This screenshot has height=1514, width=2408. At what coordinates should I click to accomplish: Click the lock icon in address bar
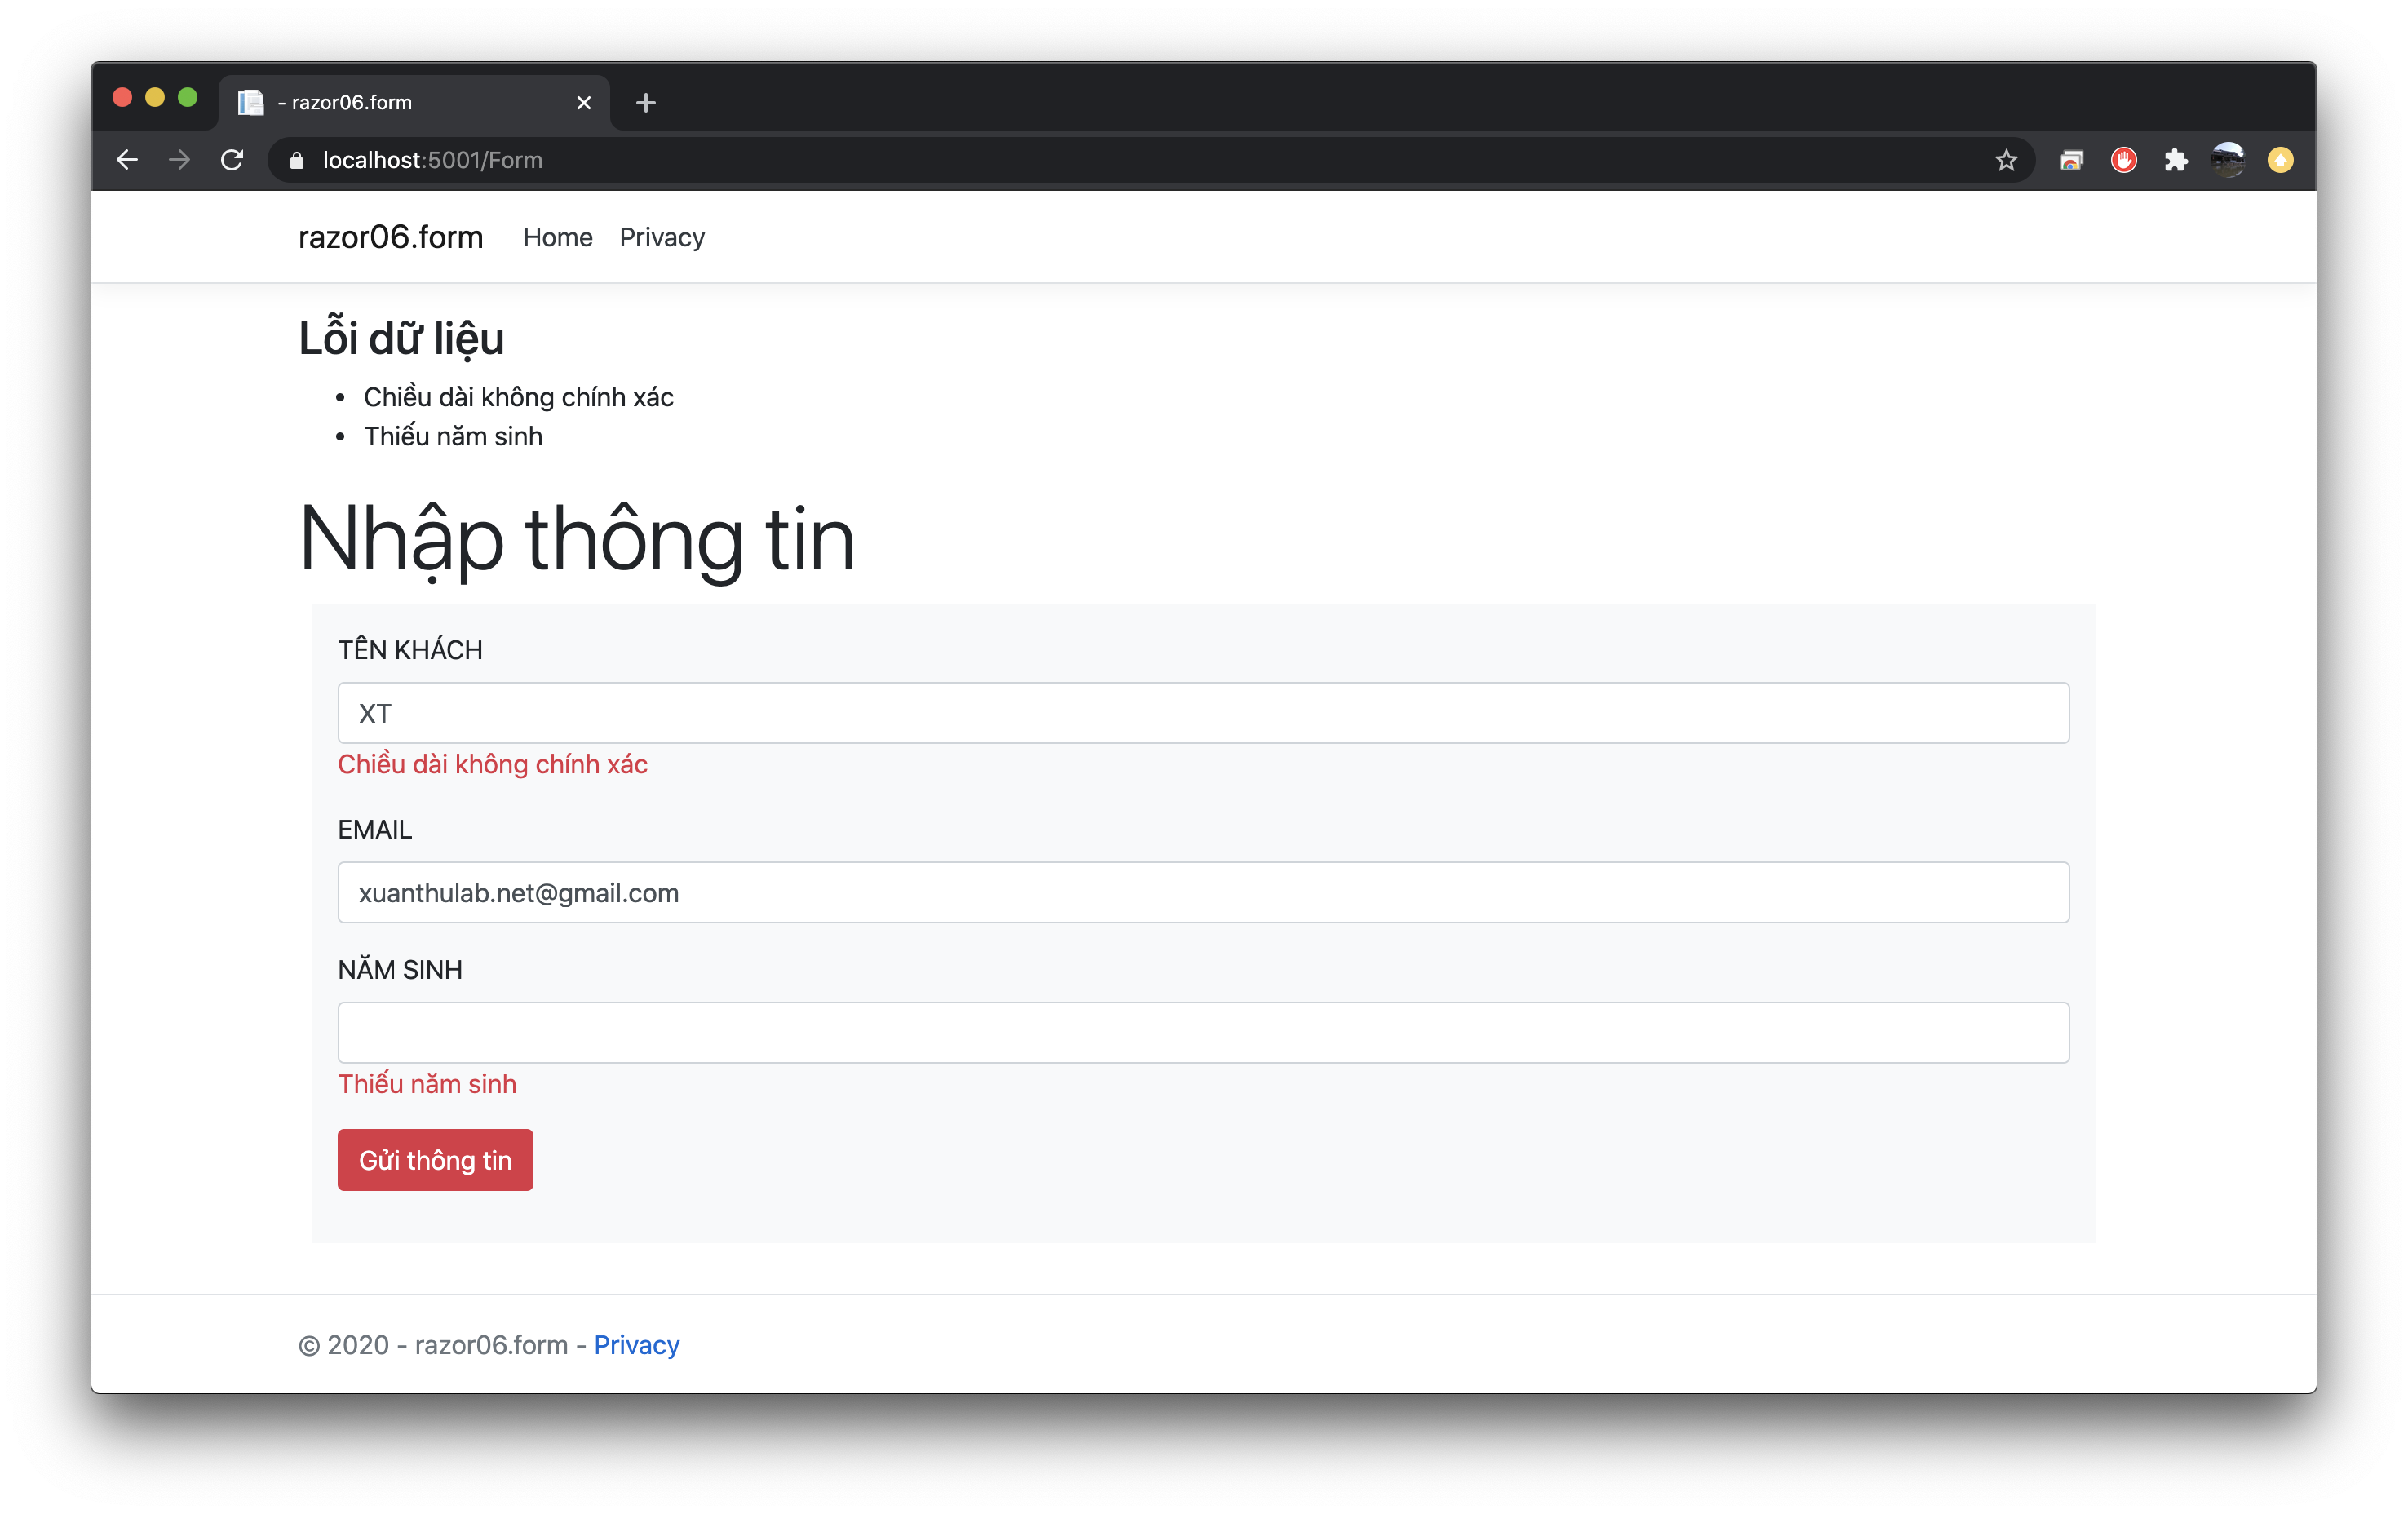(297, 160)
